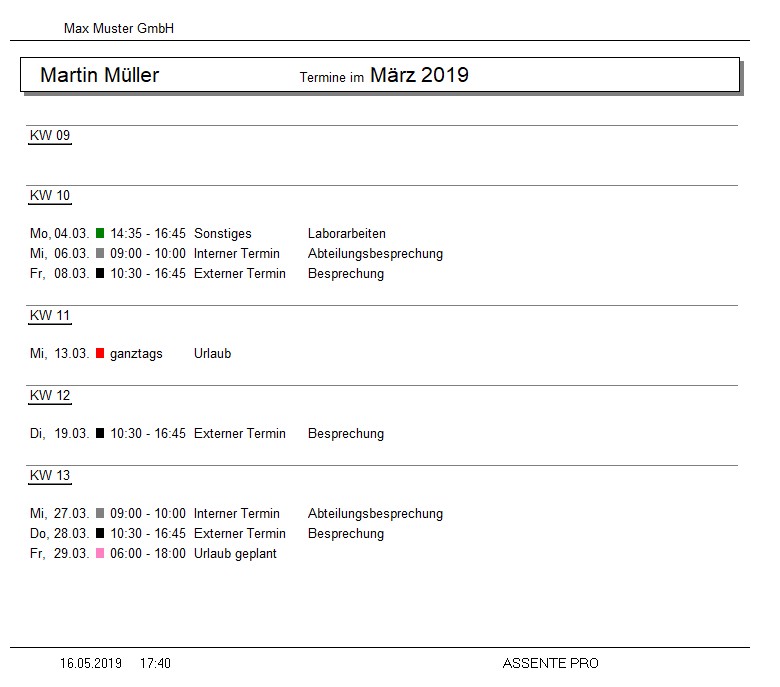Click Besprechung on 08.03.
This screenshot has height=687, width=780.
[346, 274]
